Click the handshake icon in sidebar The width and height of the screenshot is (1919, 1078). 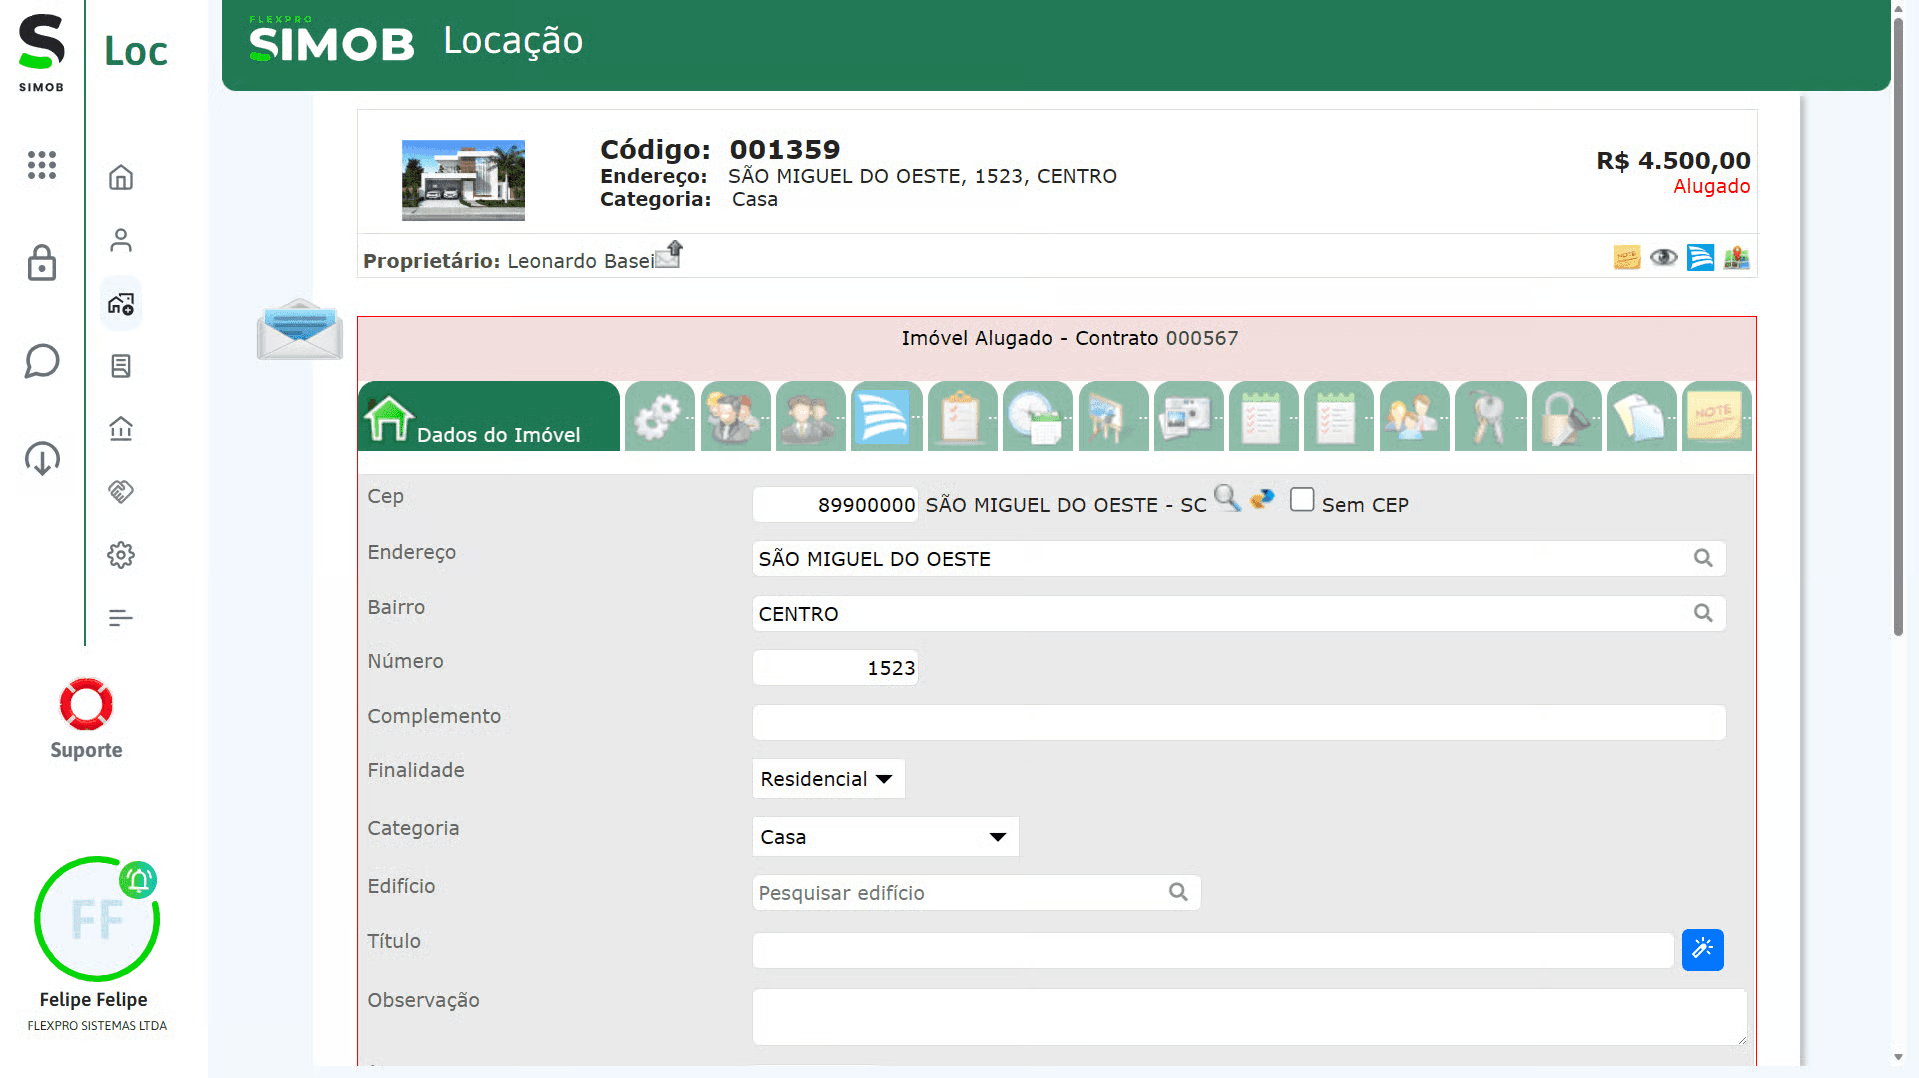(x=121, y=492)
